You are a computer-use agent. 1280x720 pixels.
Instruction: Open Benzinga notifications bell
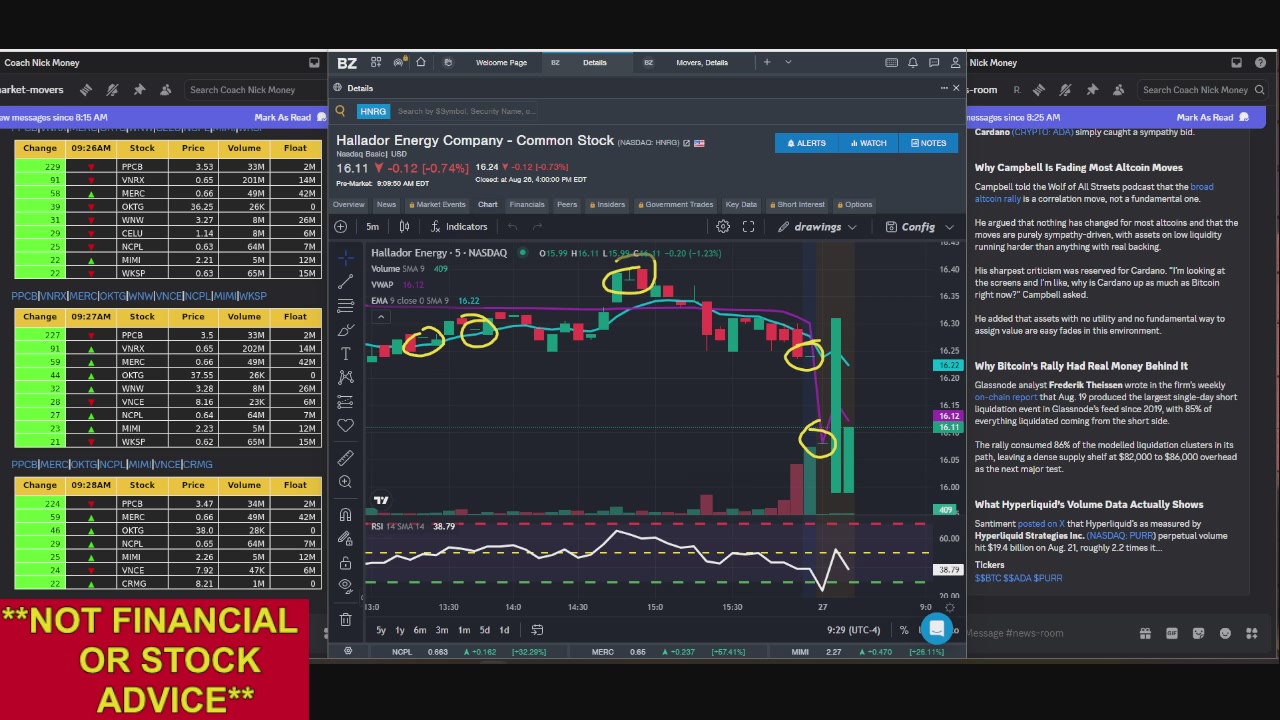(913, 63)
